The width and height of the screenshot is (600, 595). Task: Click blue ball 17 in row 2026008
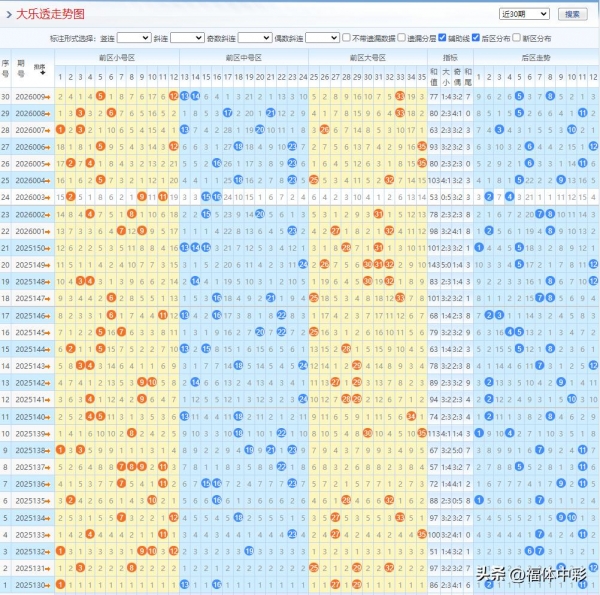[x=228, y=113]
